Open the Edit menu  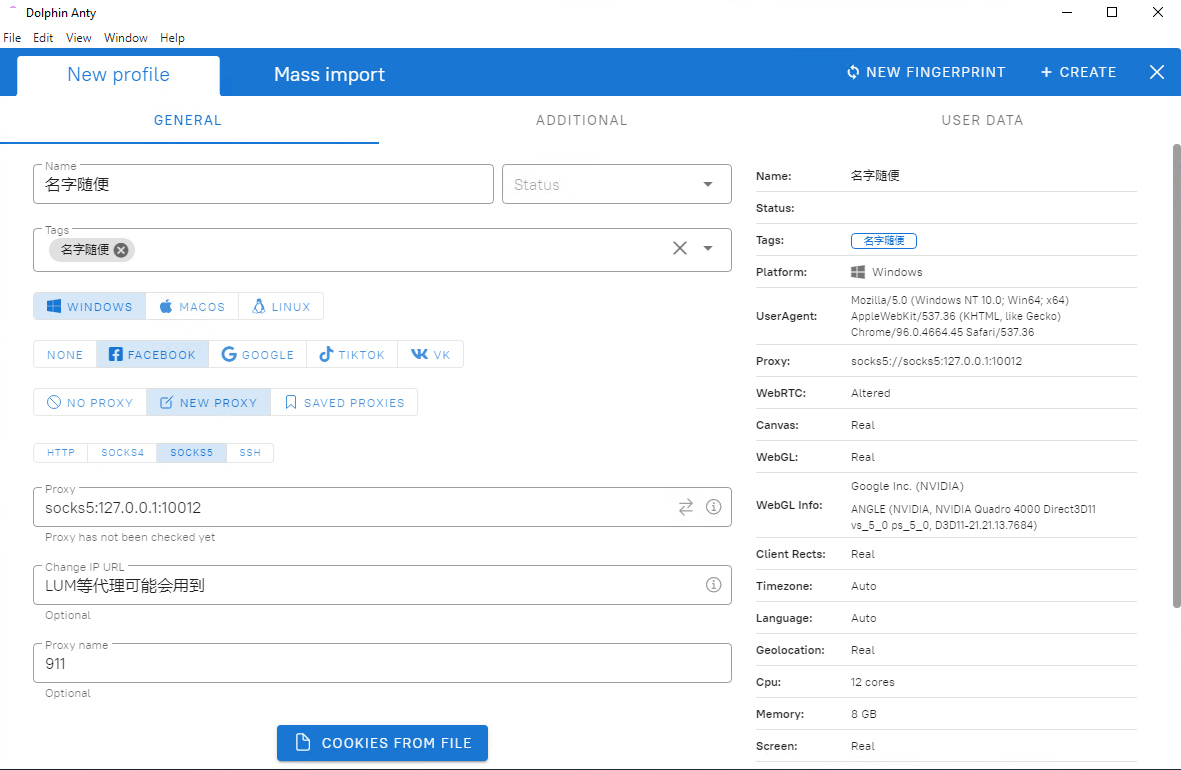pos(43,38)
